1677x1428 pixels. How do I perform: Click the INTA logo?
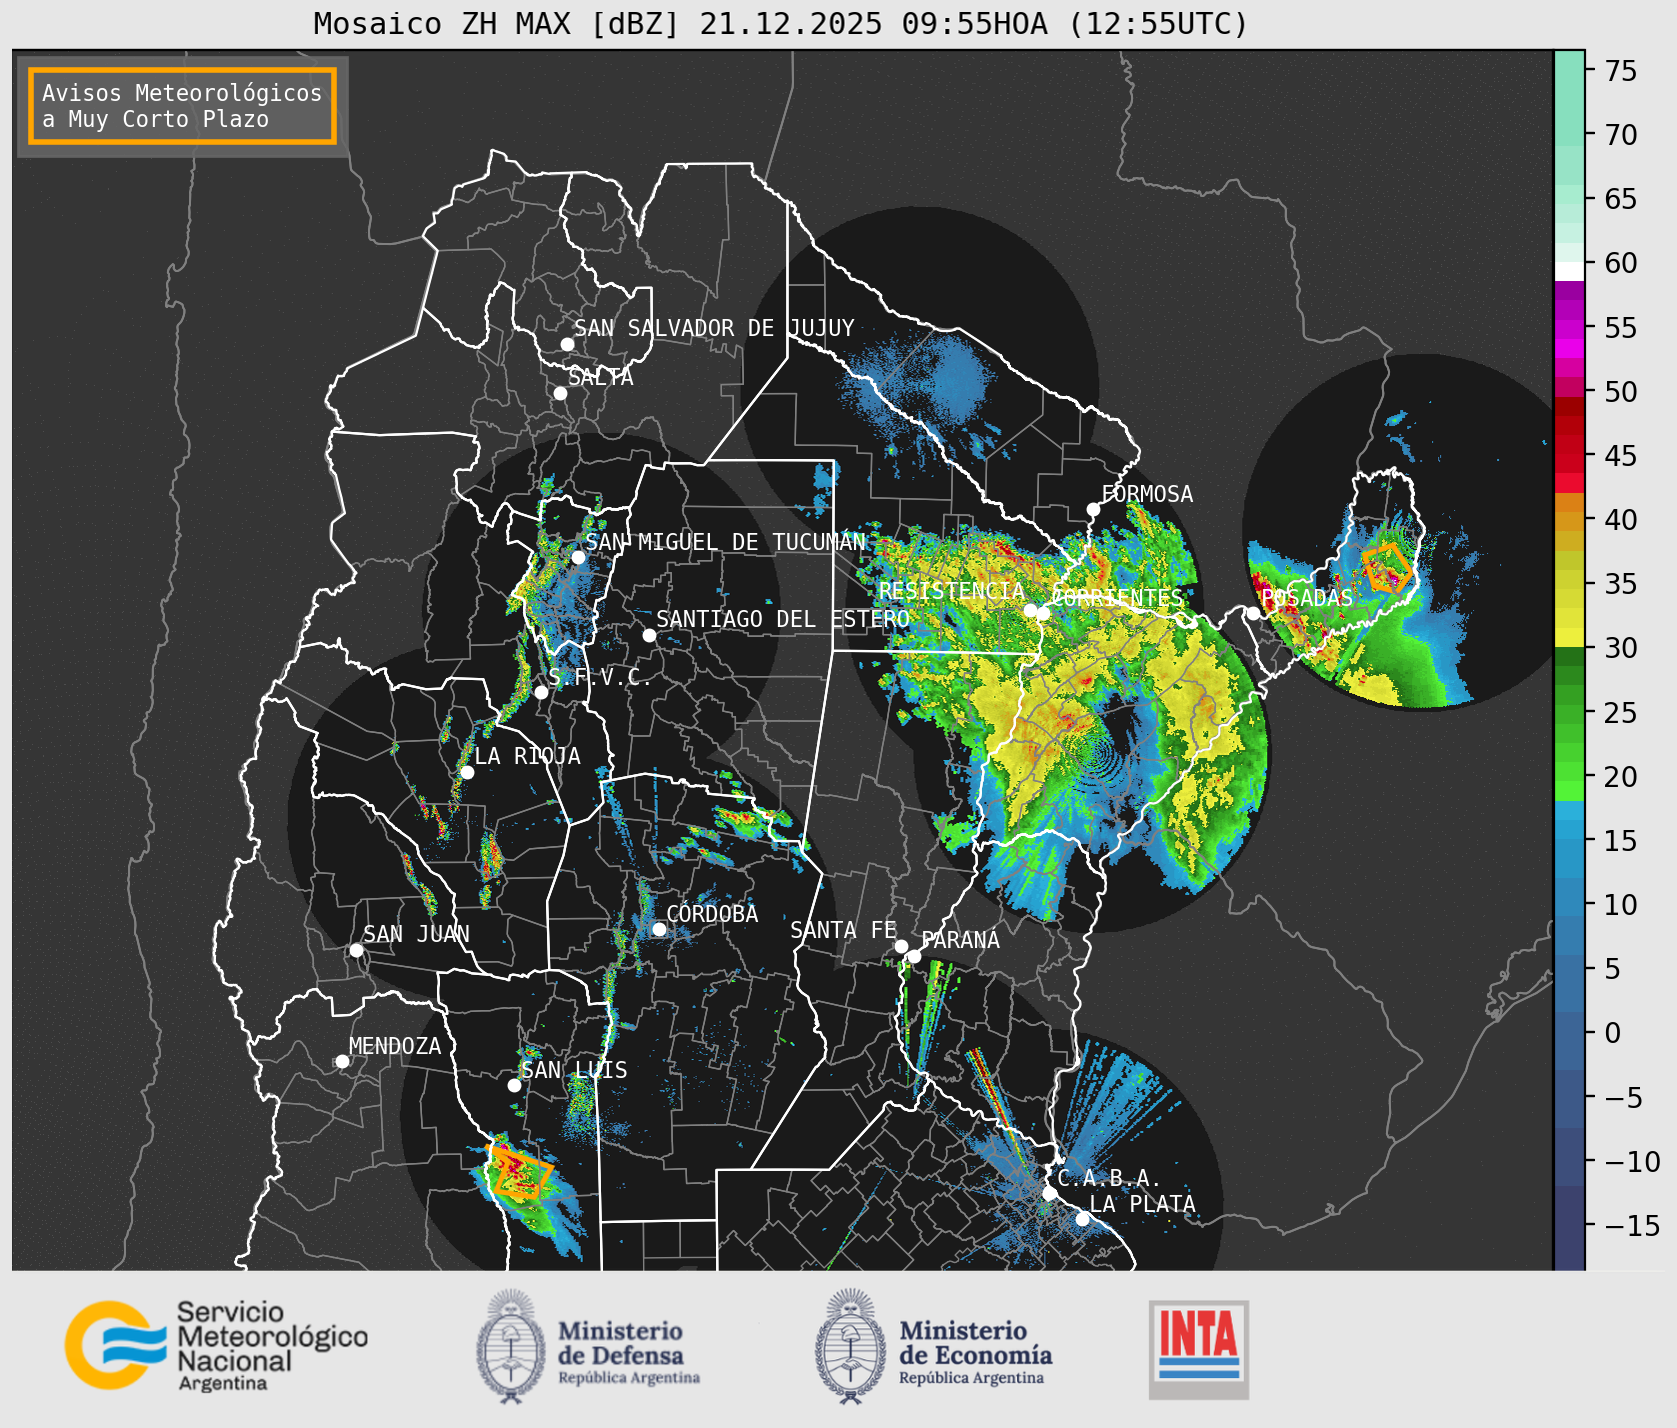click(x=1198, y=1349)
